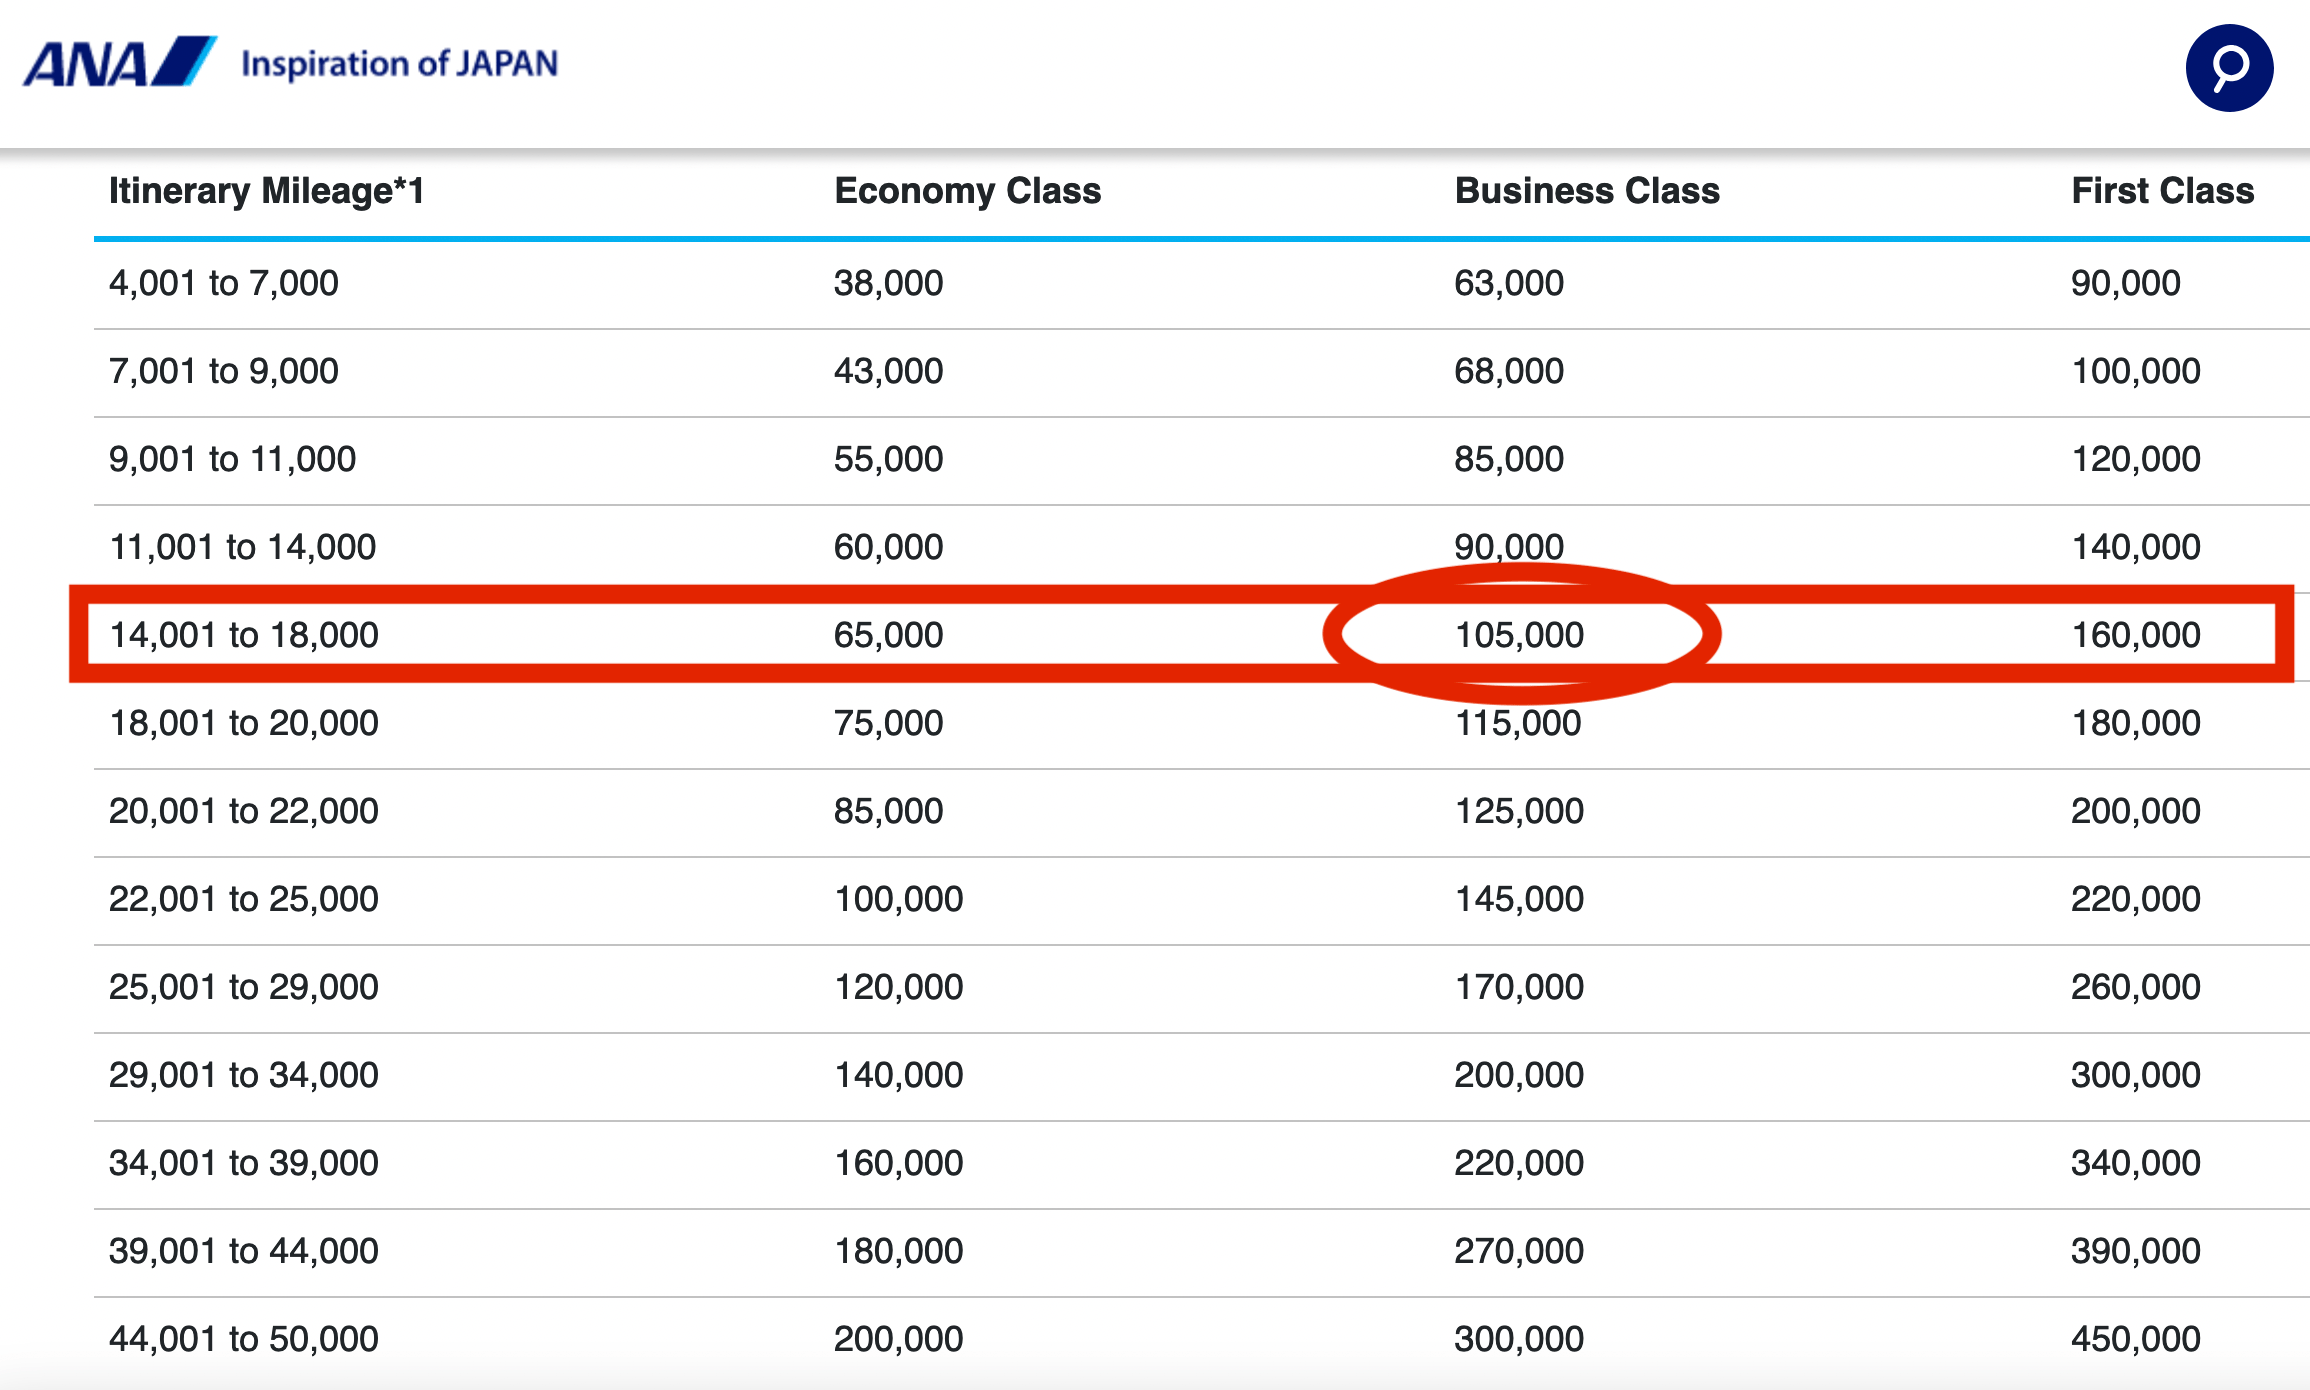Image resolution: width=2310 pixels, height=1390 pixels.
Task: Click the 18,001 to 20,000 mileage cell
Action: [x=244, y=723]
